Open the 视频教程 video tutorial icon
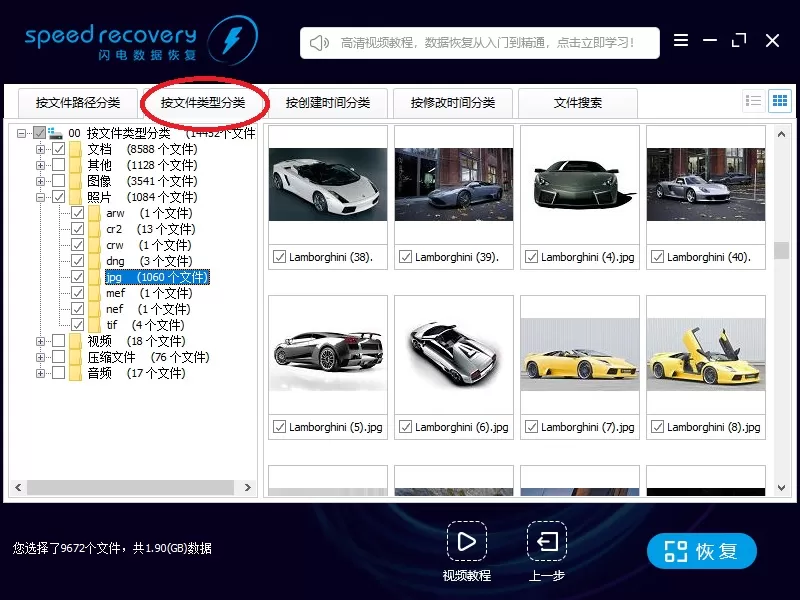The image size is (800, 600). pos(467,541)
